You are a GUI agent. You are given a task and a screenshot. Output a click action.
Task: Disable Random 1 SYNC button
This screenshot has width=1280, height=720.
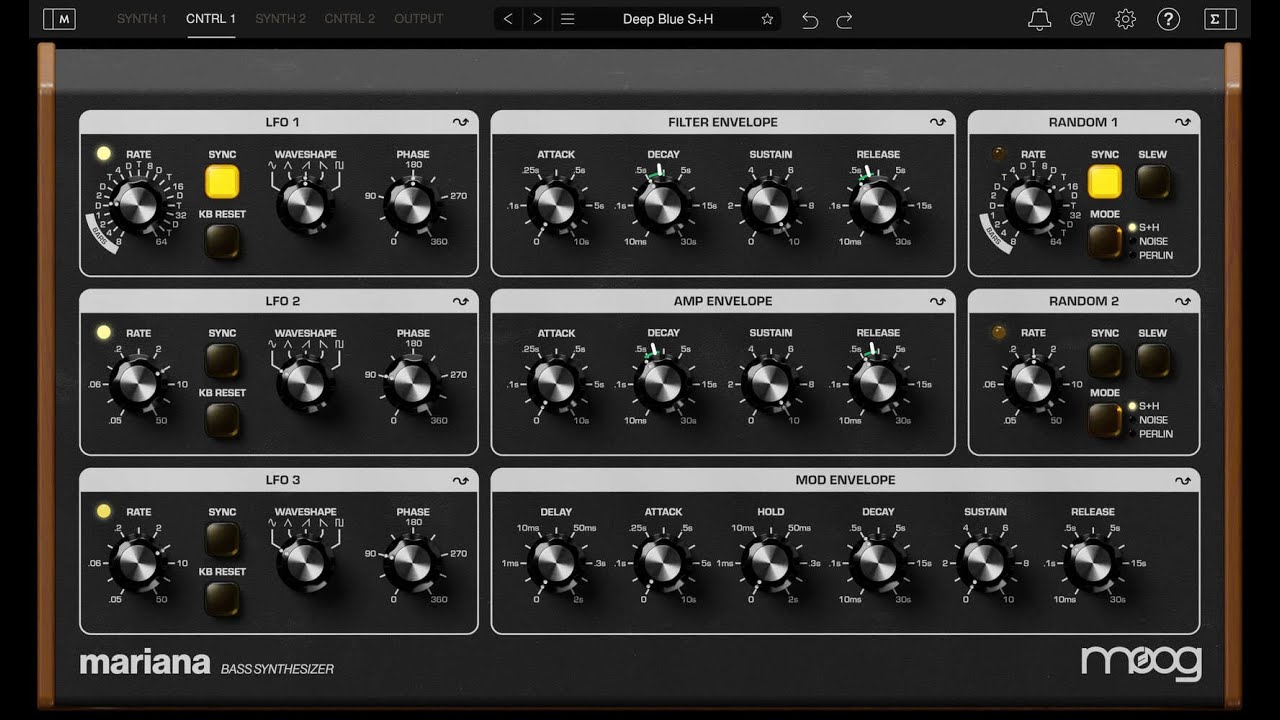tap(1105, 182)
